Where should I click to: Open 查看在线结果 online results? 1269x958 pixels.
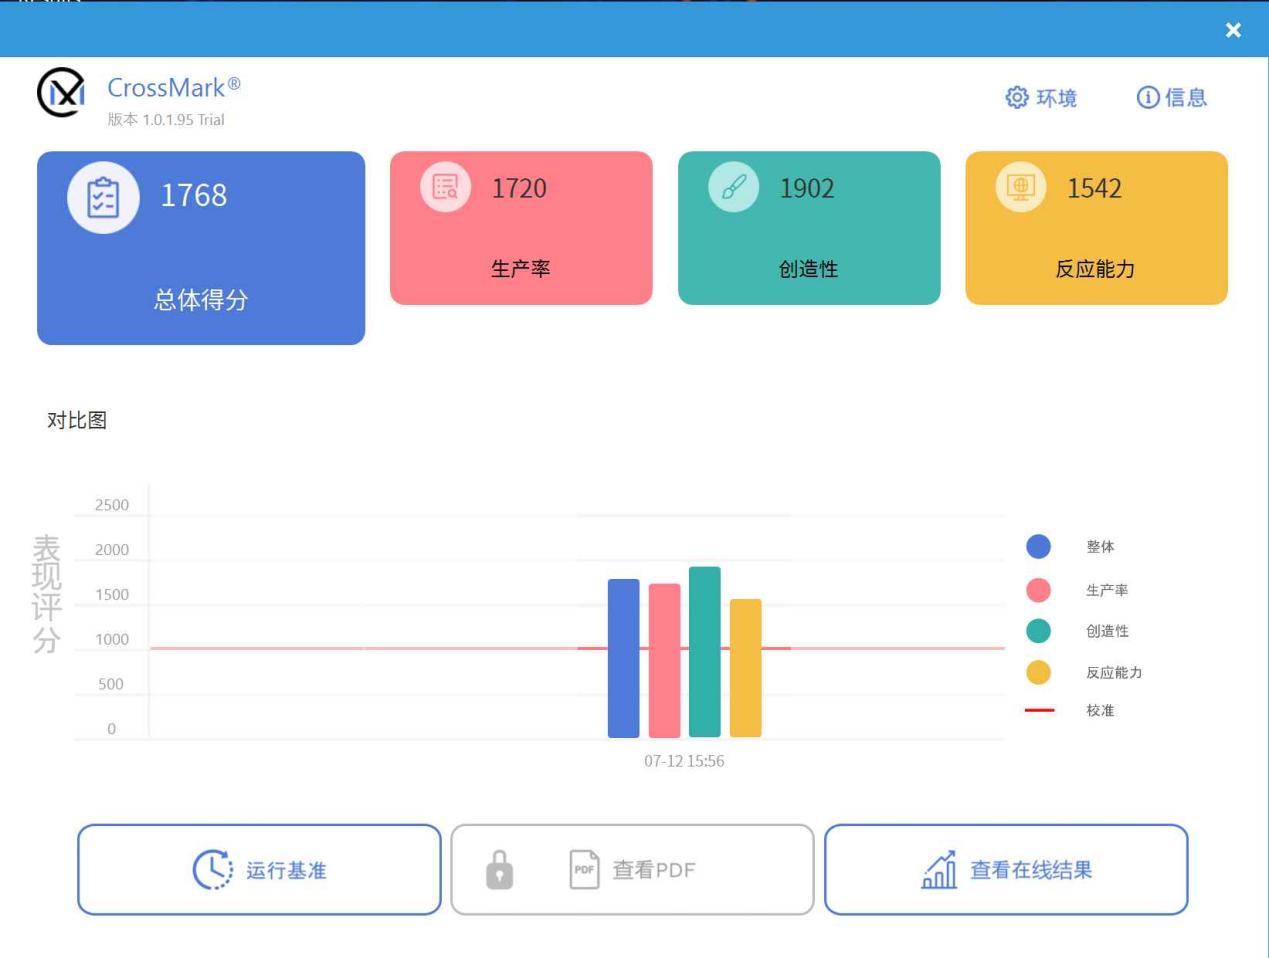(x=1006, y=870)
